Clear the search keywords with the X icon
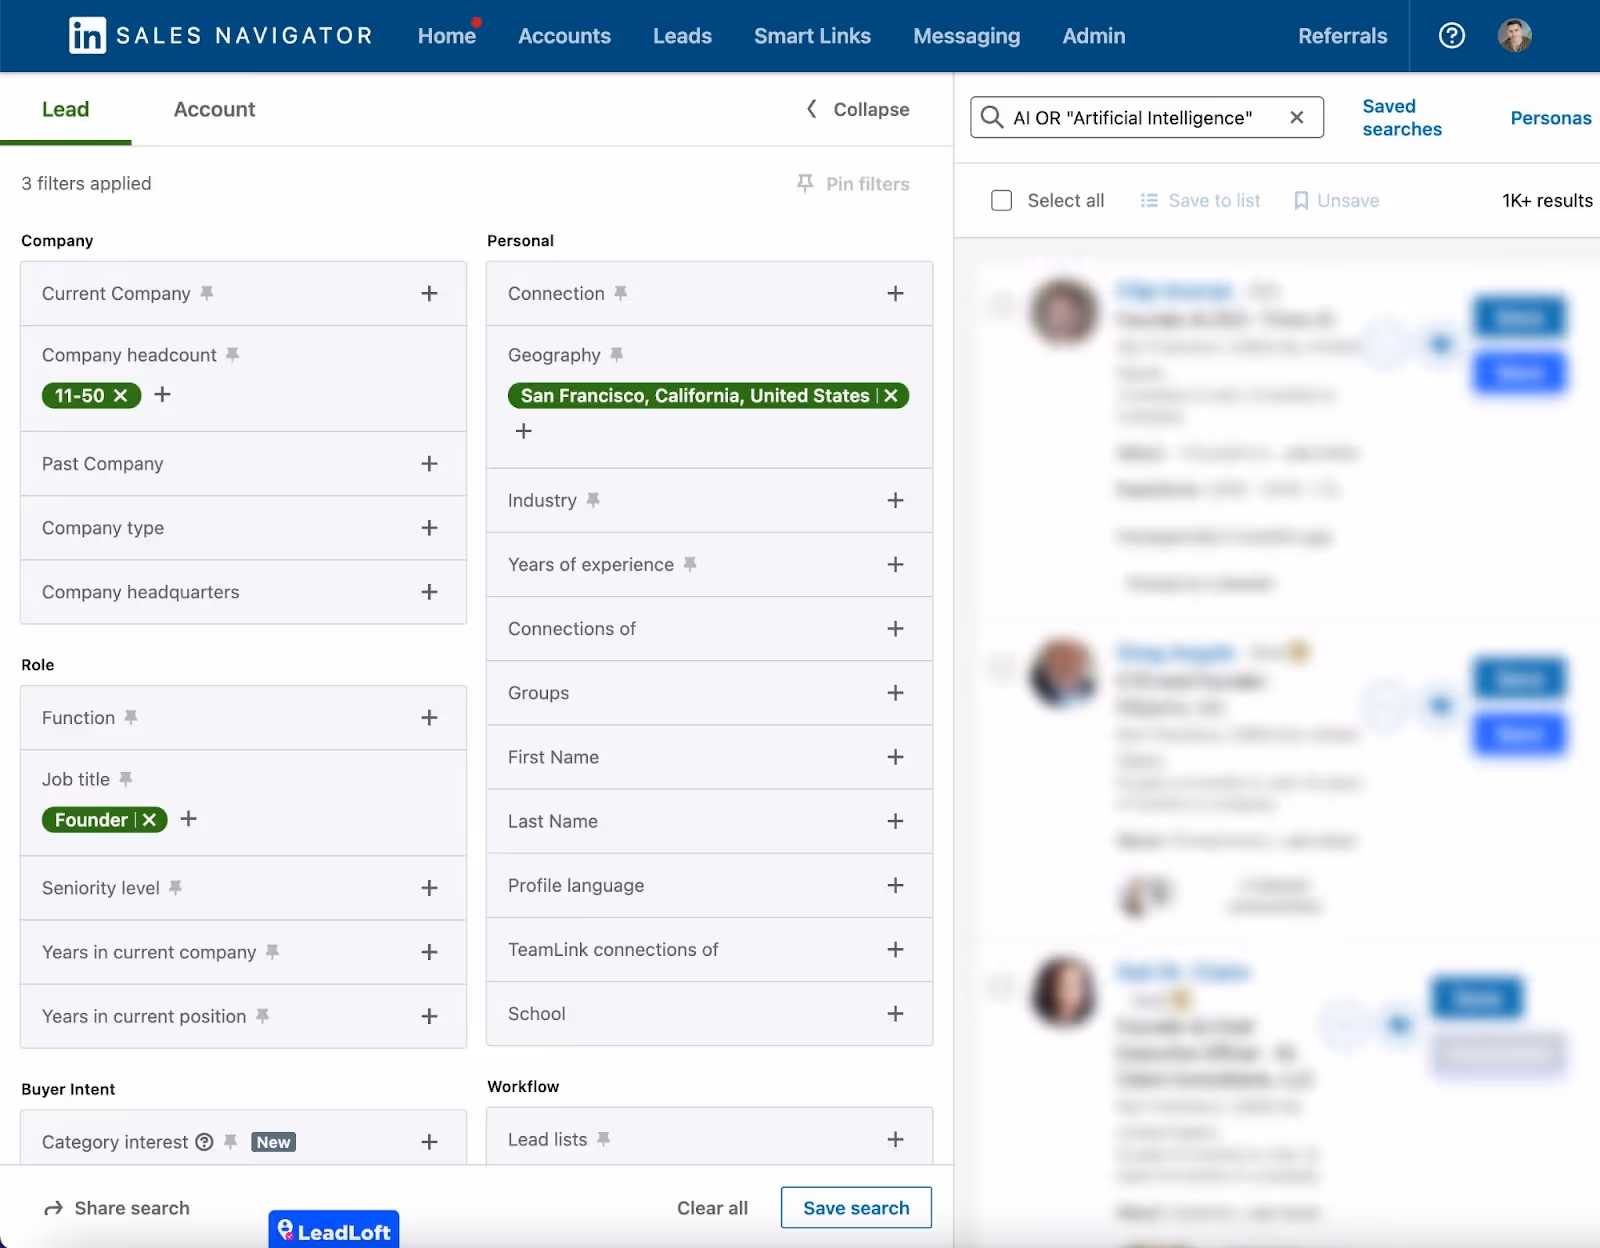 click(1296, 117)
